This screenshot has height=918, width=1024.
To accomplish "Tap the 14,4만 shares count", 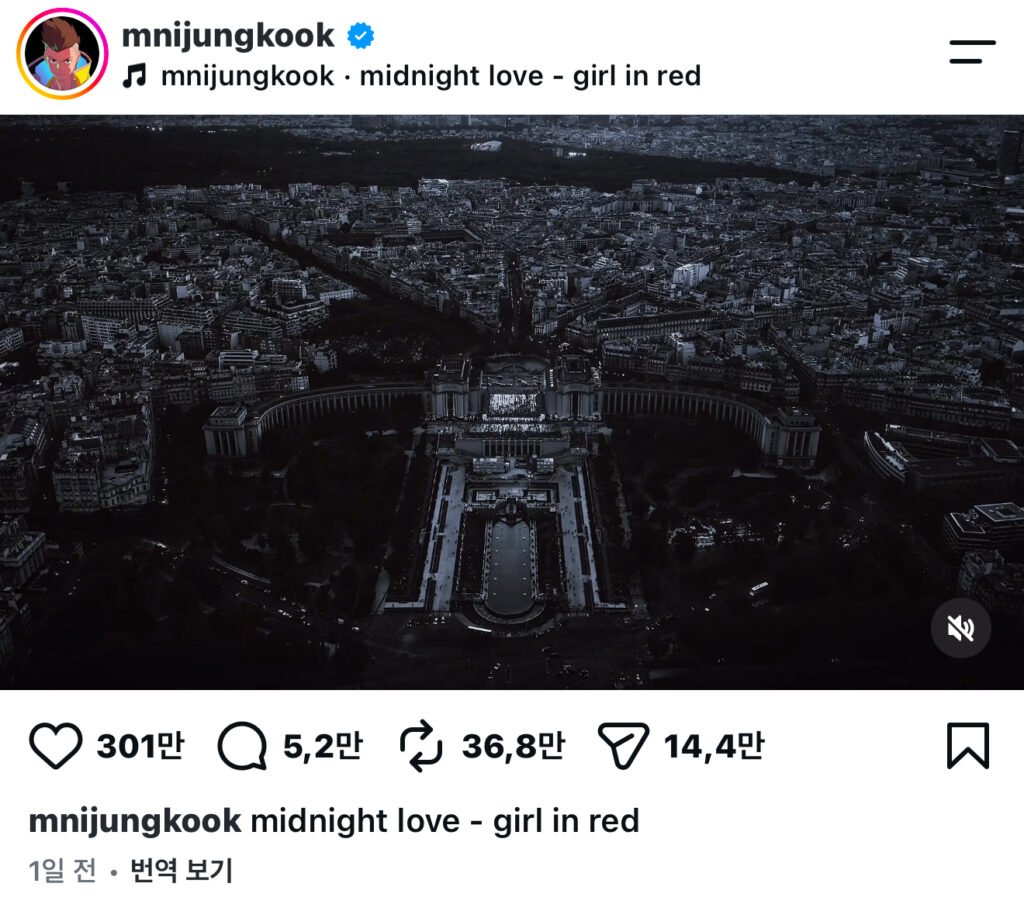I will (x=714, y=746).
